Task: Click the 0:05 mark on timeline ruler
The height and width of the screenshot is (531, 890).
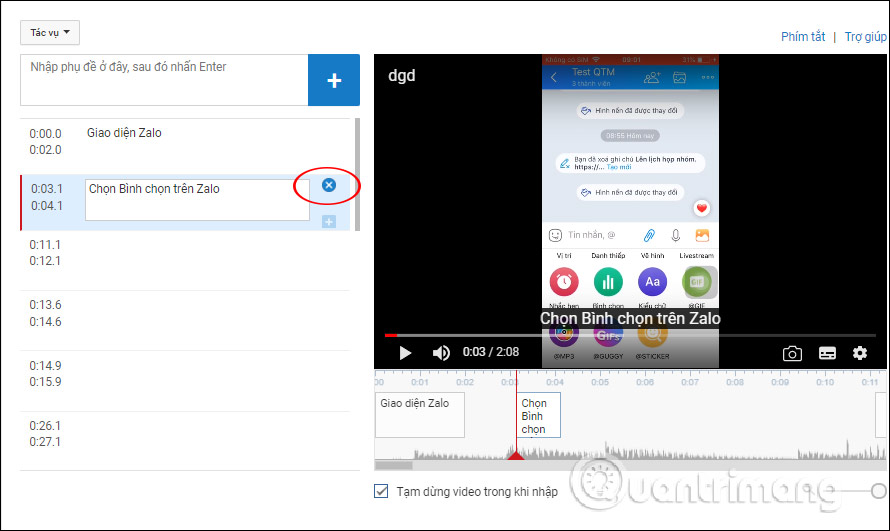Action: (x=599, y=382)
